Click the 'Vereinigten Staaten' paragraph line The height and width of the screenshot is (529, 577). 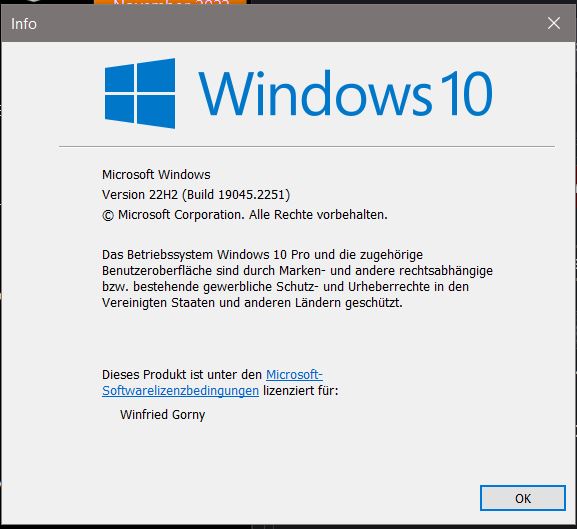tap(252, 303)
